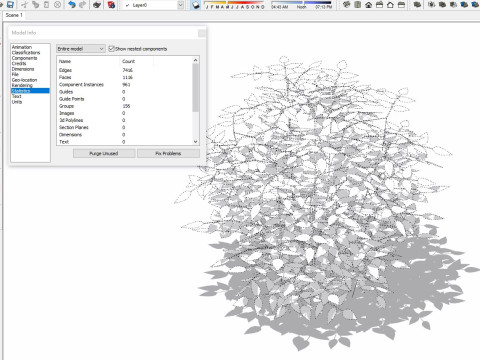
Task: Select the Top view icon
Action: pos(358,5)
